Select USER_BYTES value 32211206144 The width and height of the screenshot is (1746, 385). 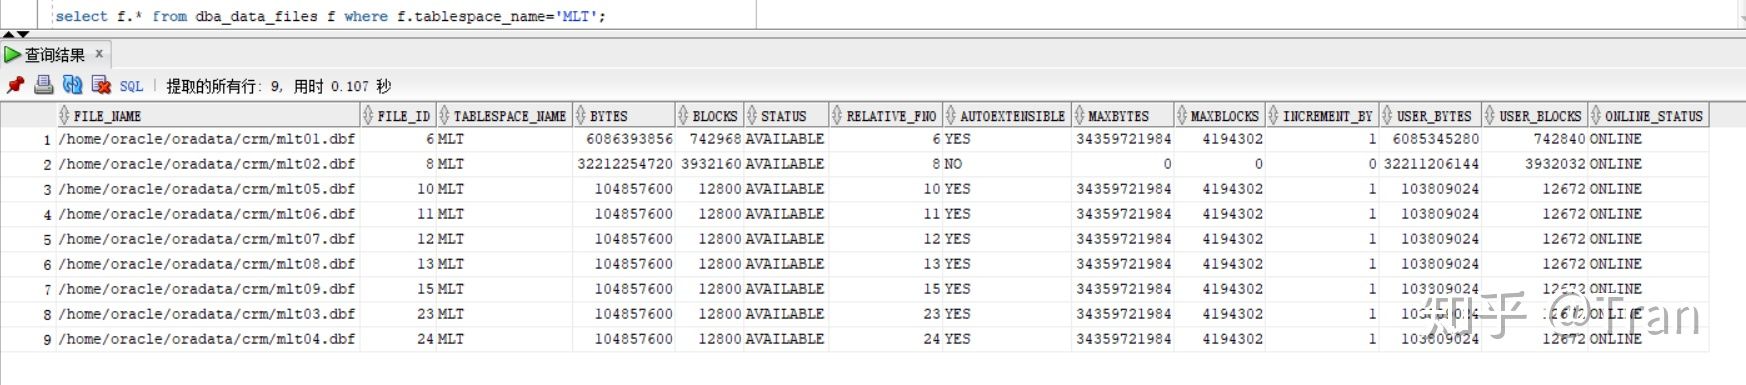1431,164
